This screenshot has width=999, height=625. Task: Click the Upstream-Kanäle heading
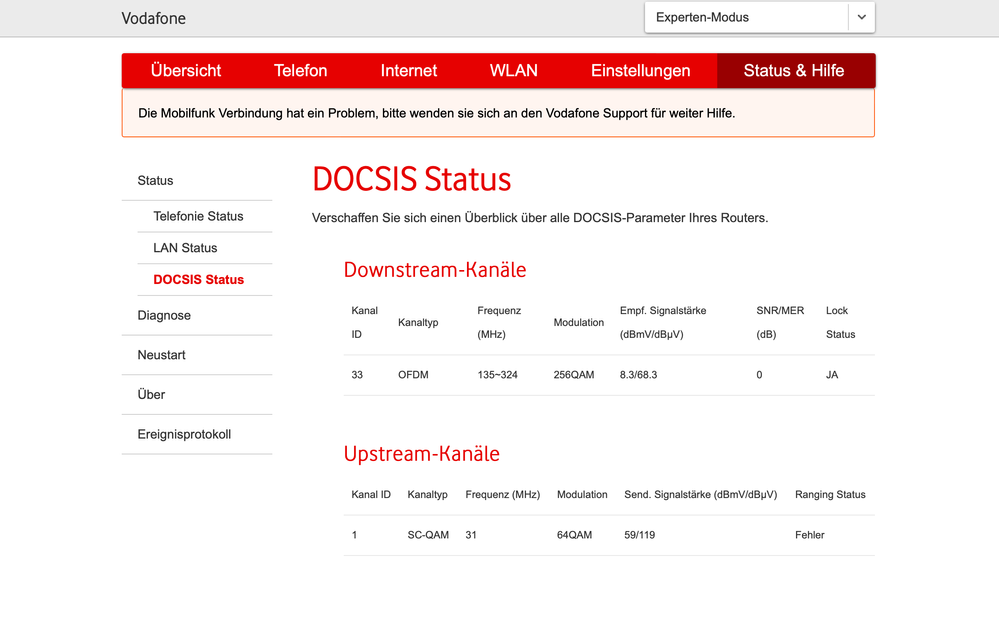click(x=421, y=454)
